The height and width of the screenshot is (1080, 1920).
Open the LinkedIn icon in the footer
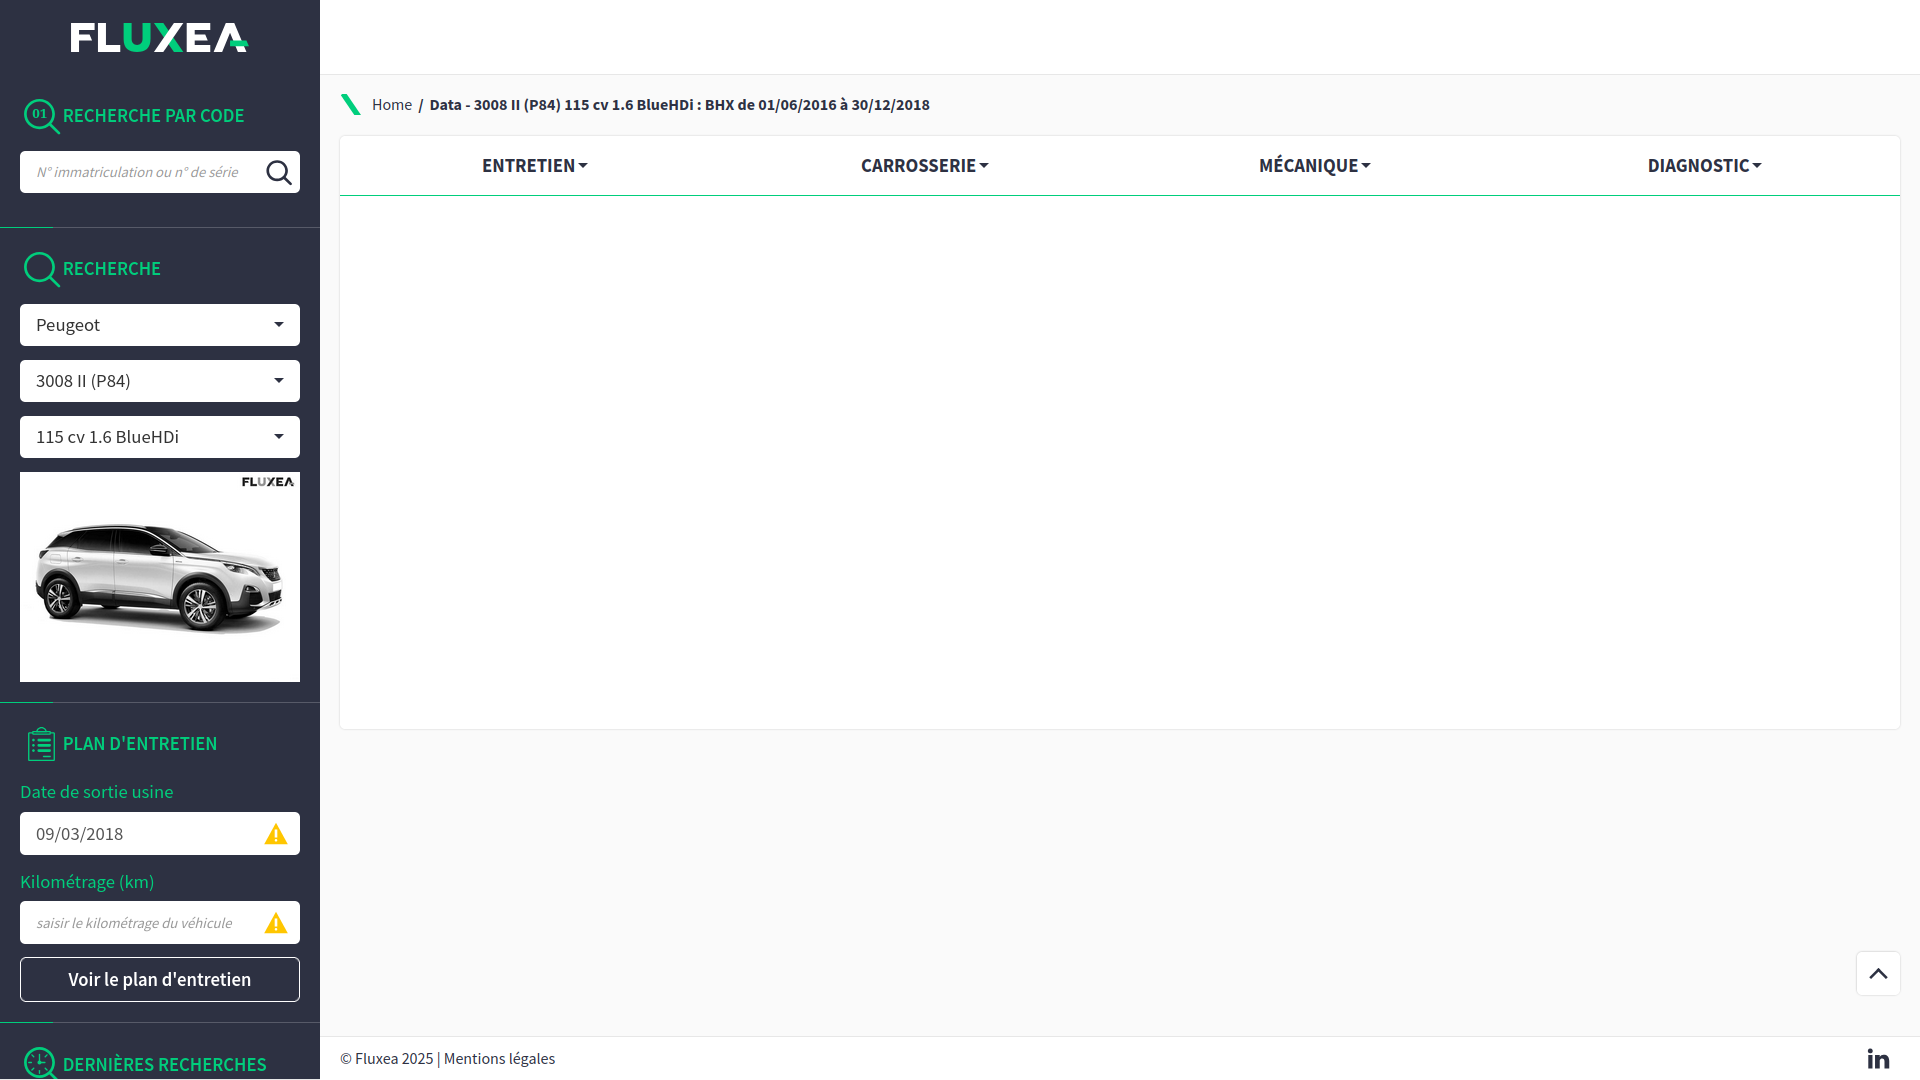click(x=1878, y=1059)
